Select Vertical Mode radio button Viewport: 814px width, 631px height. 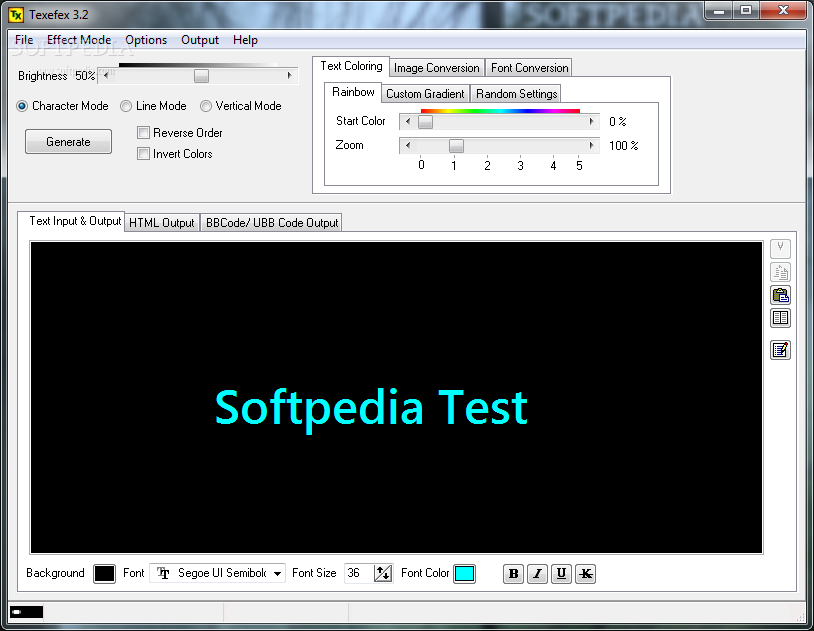click(206, 106)
